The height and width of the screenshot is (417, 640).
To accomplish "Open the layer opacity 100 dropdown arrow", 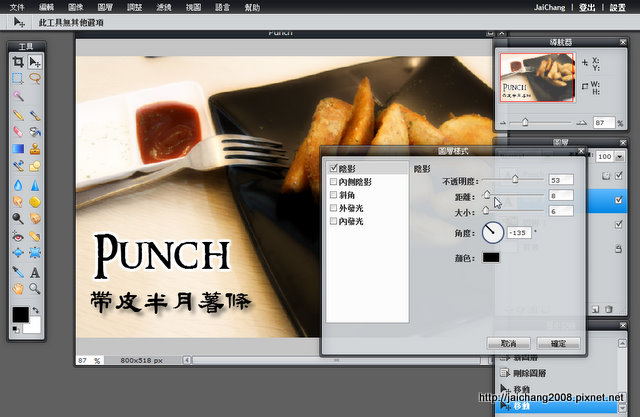I will pyautogui.click(x=620, y=157).
